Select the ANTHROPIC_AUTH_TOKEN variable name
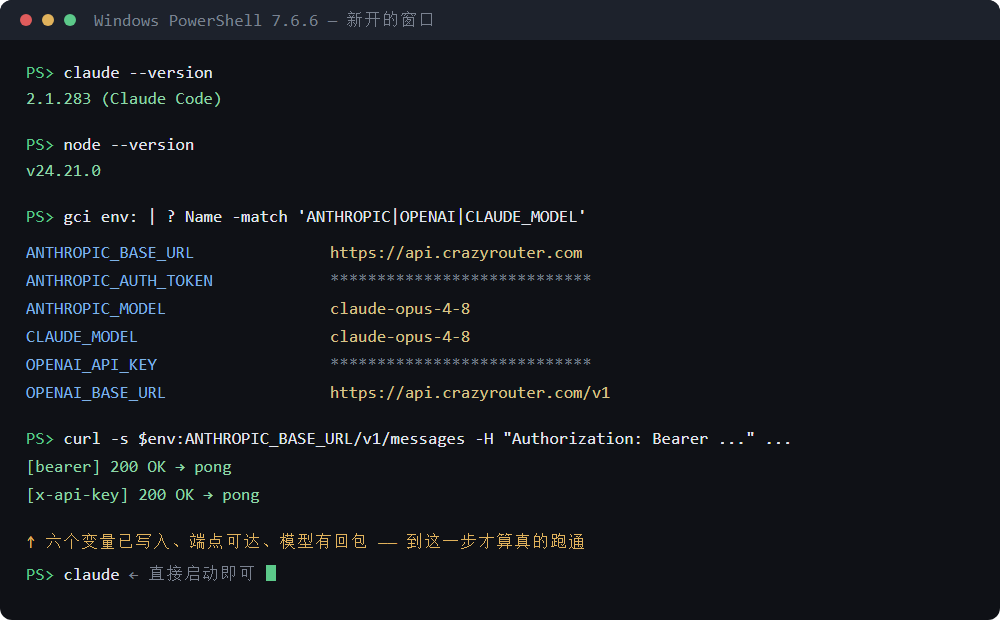The width and height of the screenshot is (1000, 620). (x=119, y=281)
